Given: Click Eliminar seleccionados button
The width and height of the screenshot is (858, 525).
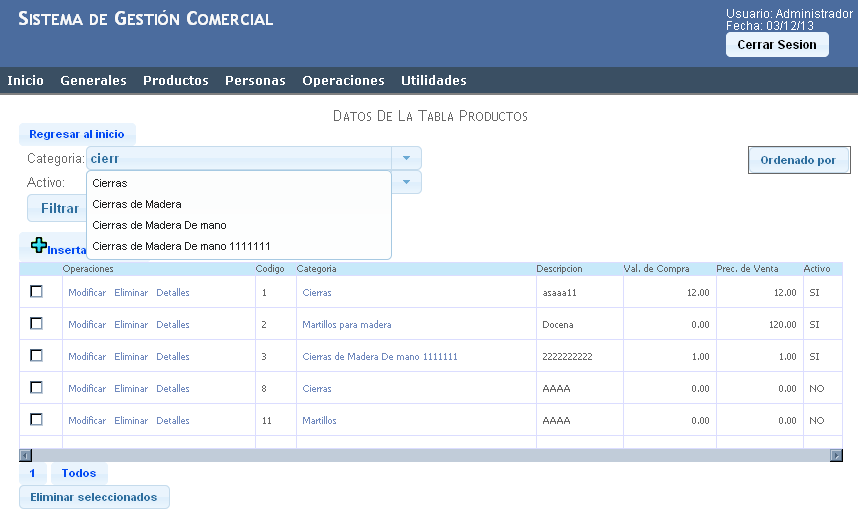Looking at the screenshot, I should point(94,497).
